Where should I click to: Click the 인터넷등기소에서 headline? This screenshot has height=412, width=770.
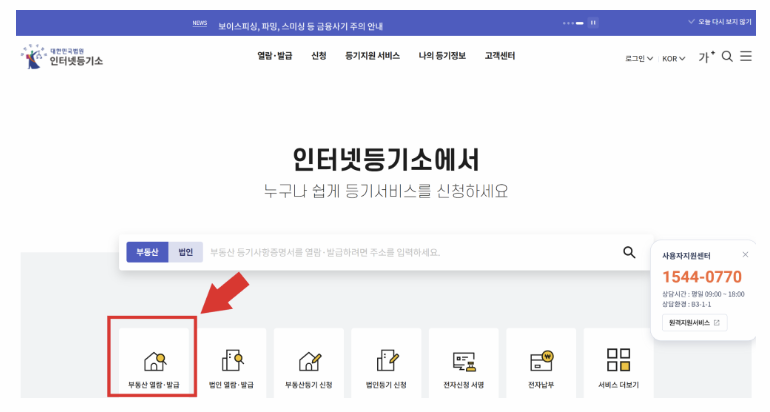coord(385,160)
